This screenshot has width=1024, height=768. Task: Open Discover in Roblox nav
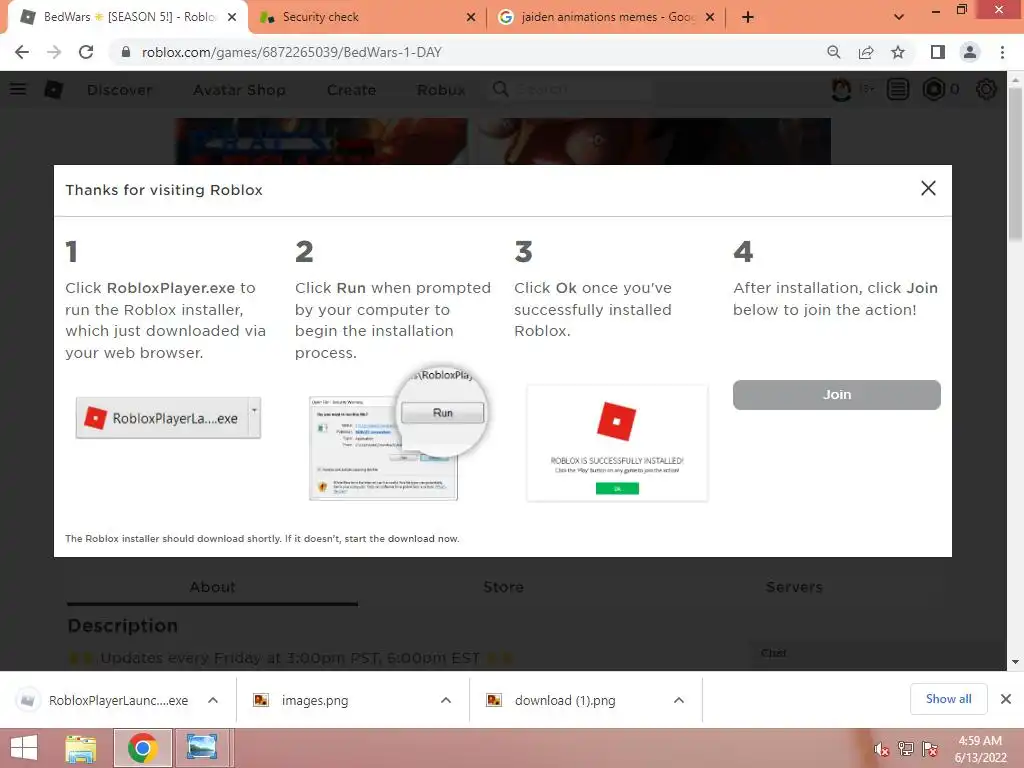pyautogui.click(x=120, y=89)
